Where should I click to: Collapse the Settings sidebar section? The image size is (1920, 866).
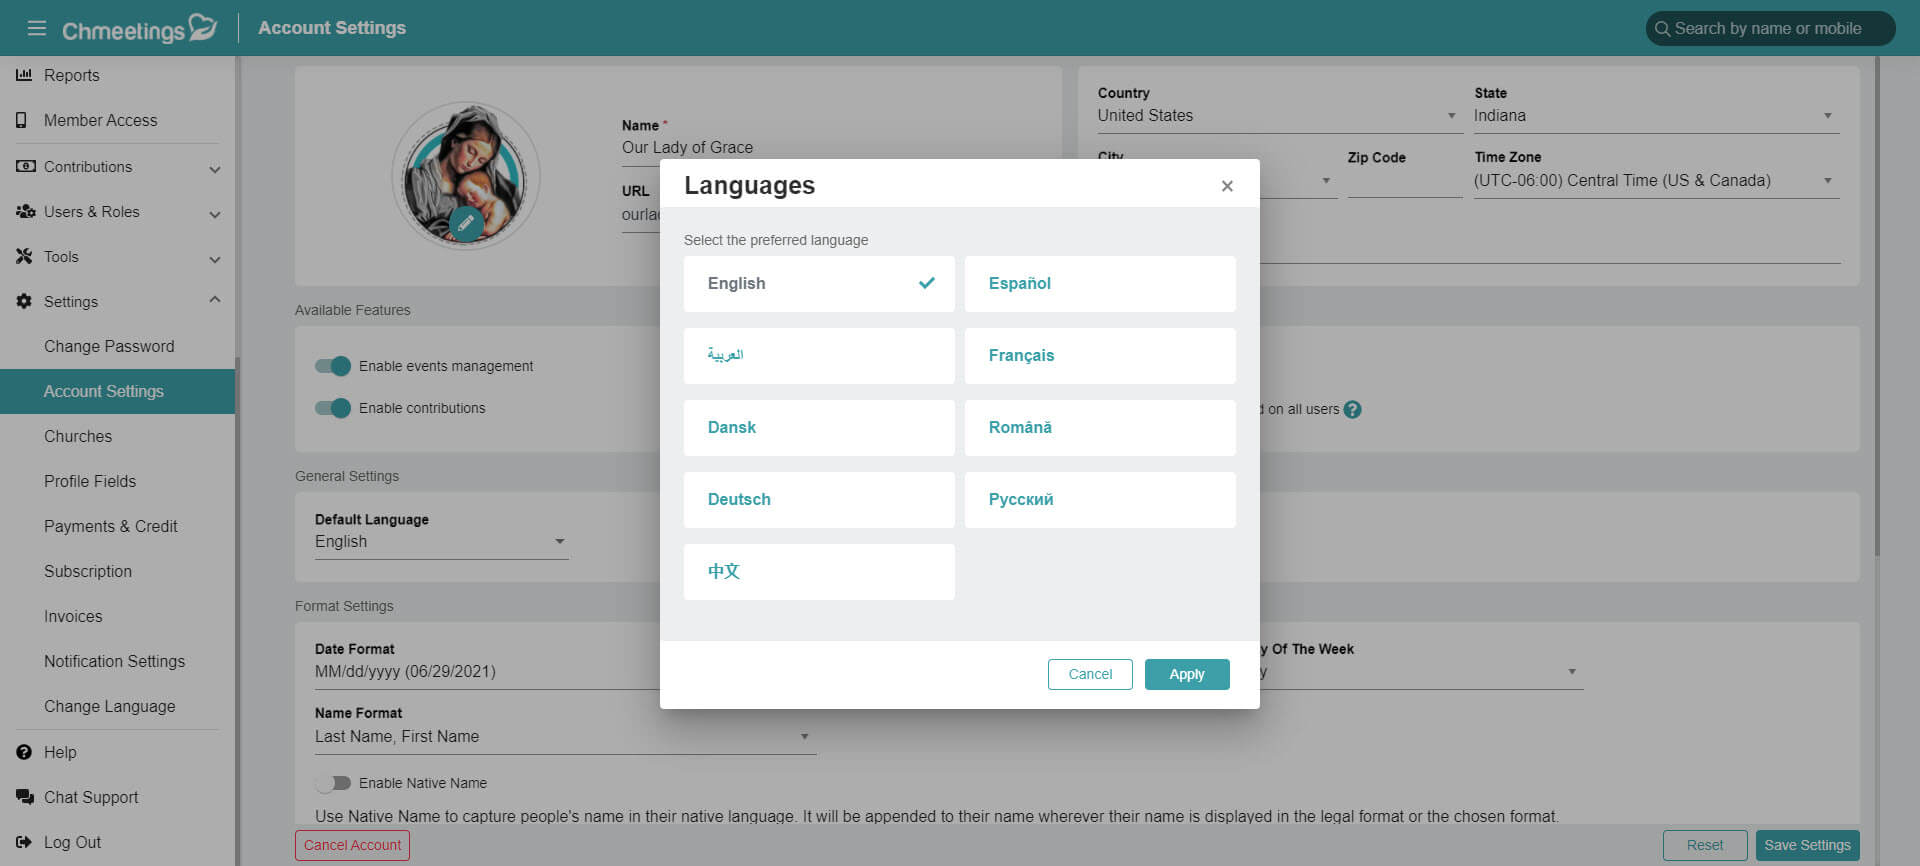pyautogui.click(x=215, y=300)
